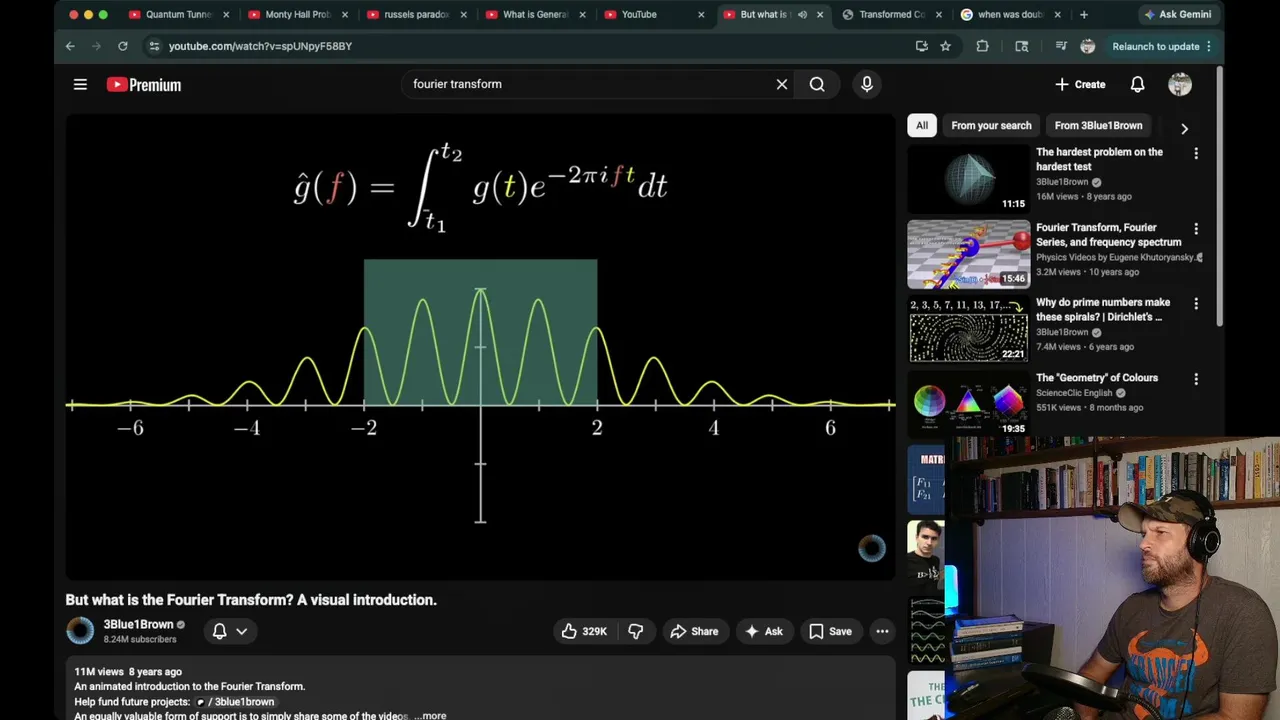Mute the playing tab via speaker icon
This screenshot has width=1280, height=720.
802,15
